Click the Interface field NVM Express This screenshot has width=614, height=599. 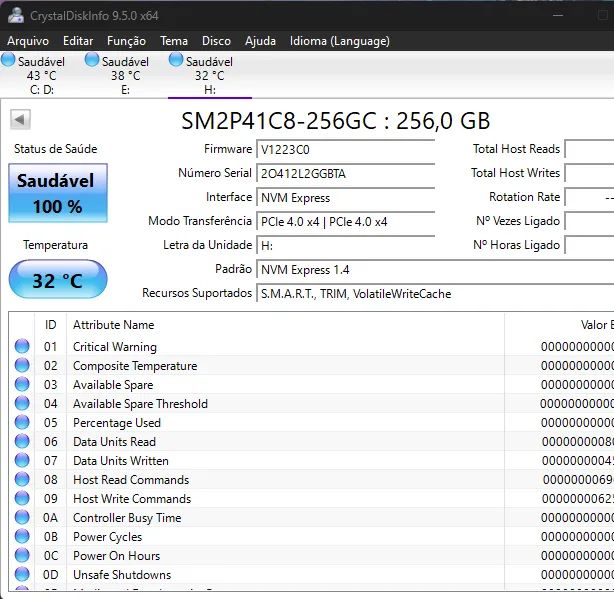(346, 198)
